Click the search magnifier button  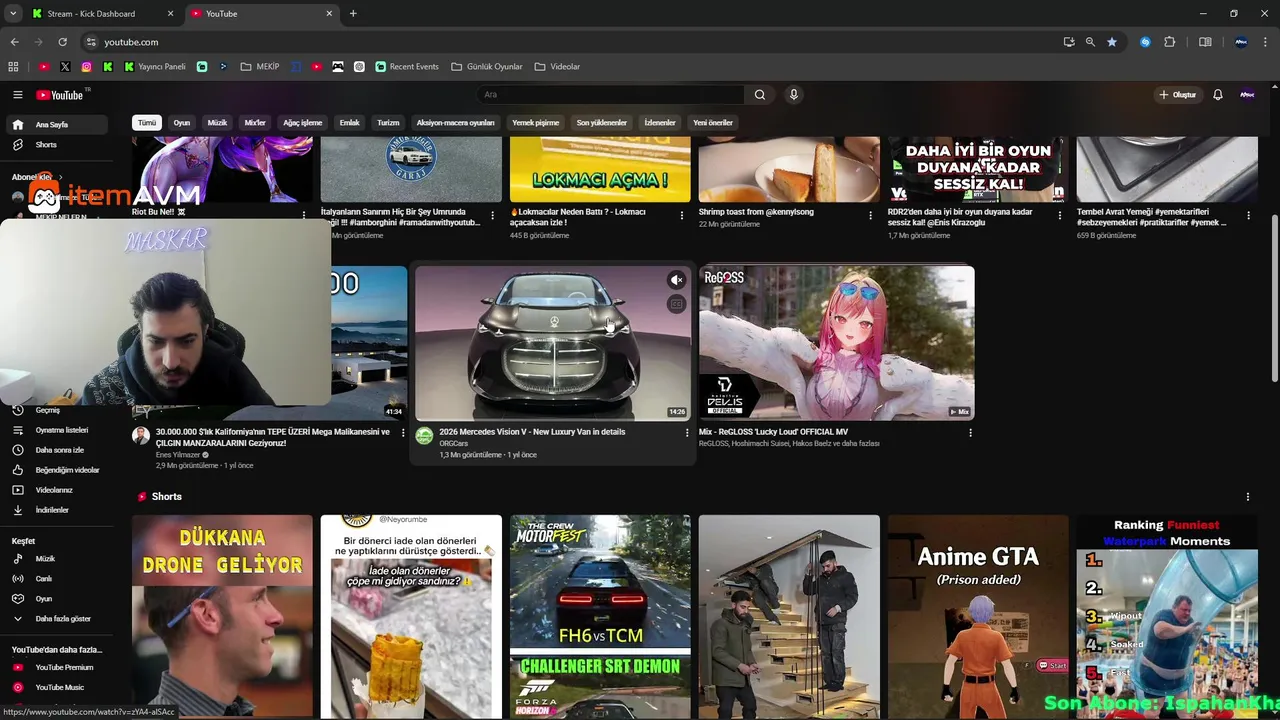click(x=760, y=95)
